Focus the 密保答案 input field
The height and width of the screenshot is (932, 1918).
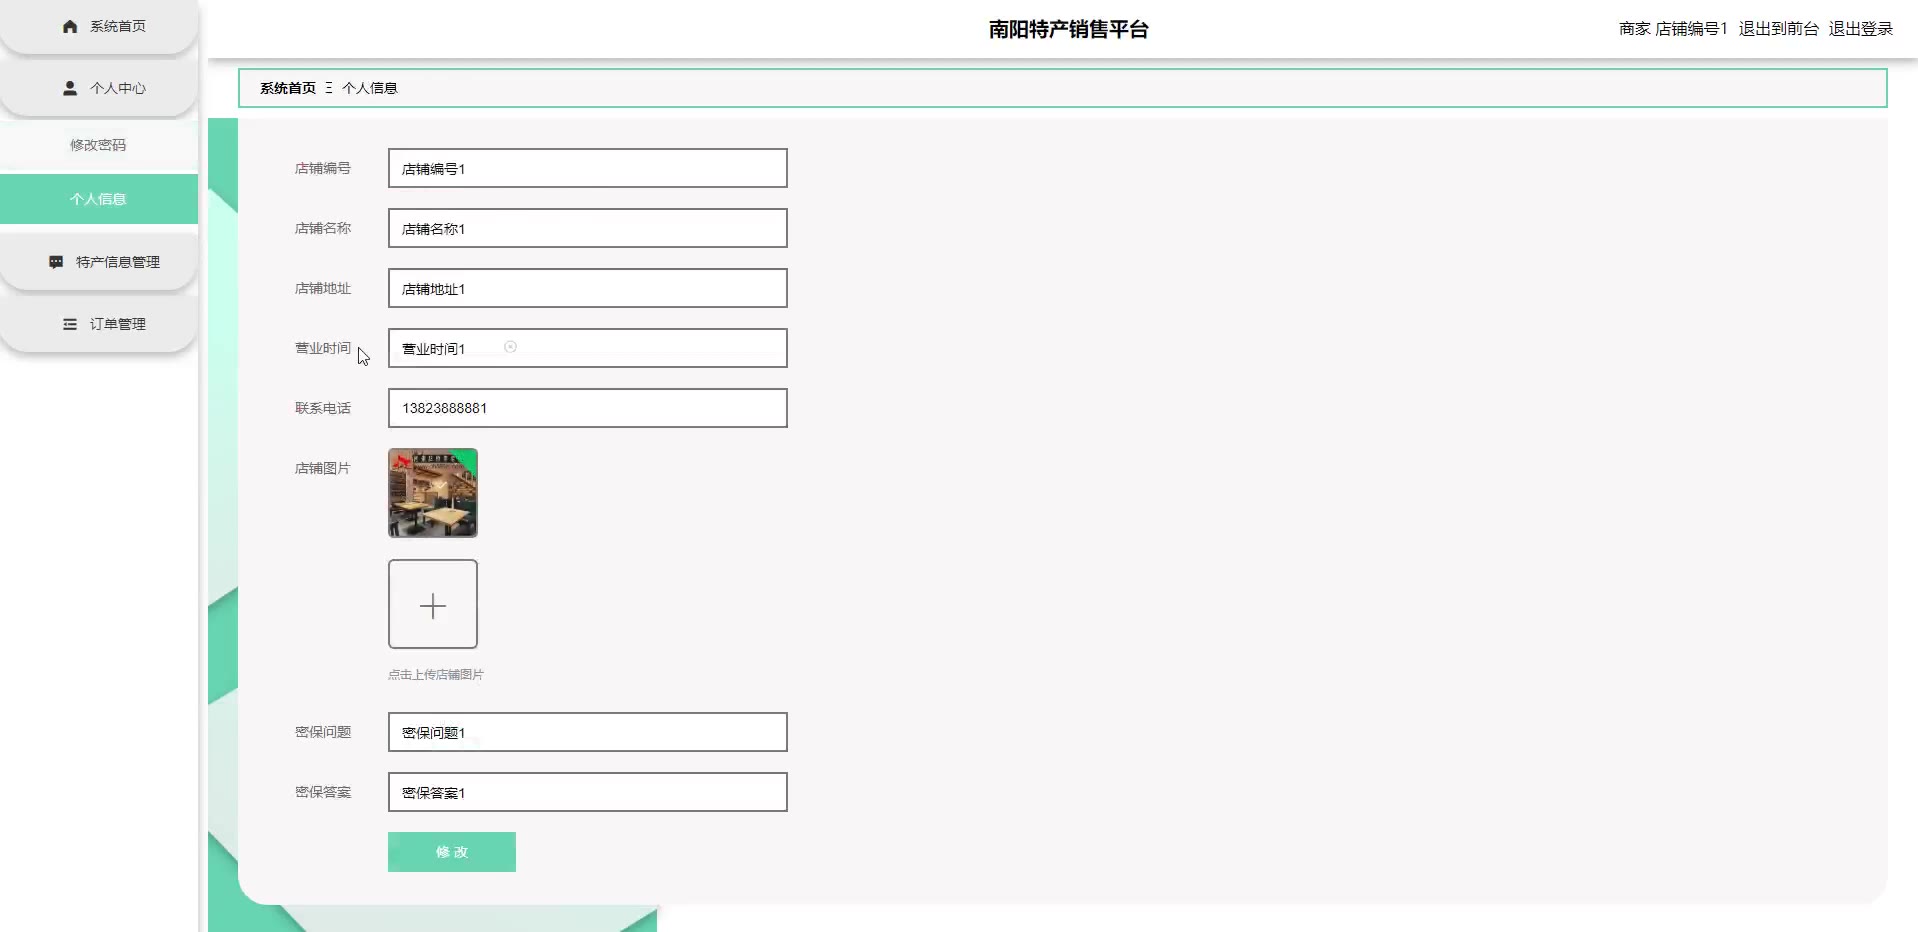[x=588, y=792]
